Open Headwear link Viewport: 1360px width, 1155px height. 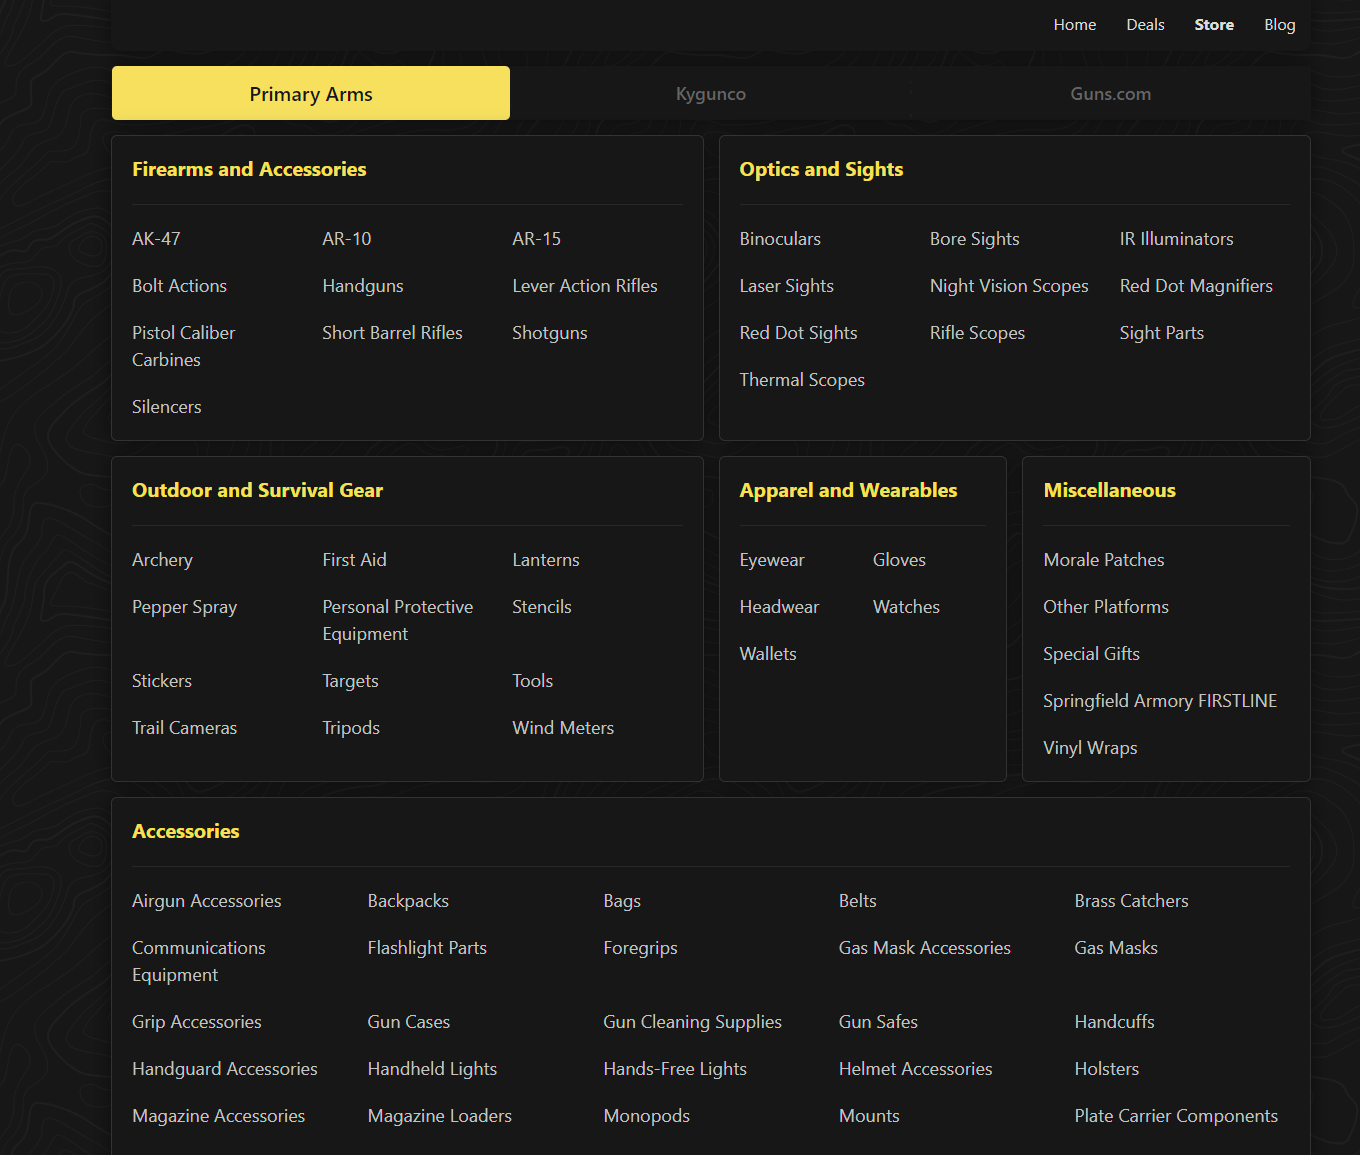(x=778, y=607)
